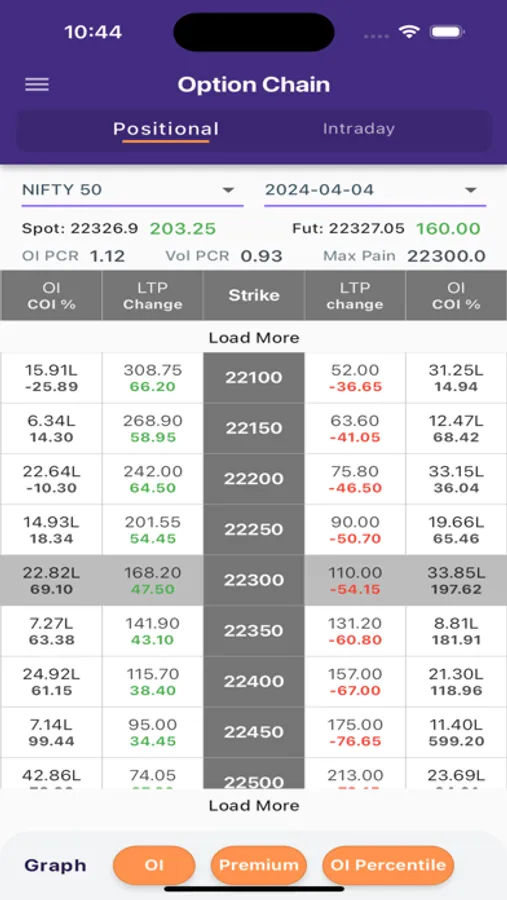Tap the put LTP cell 175.00
The width and height of the screenshot is (507, 900).
355,731
